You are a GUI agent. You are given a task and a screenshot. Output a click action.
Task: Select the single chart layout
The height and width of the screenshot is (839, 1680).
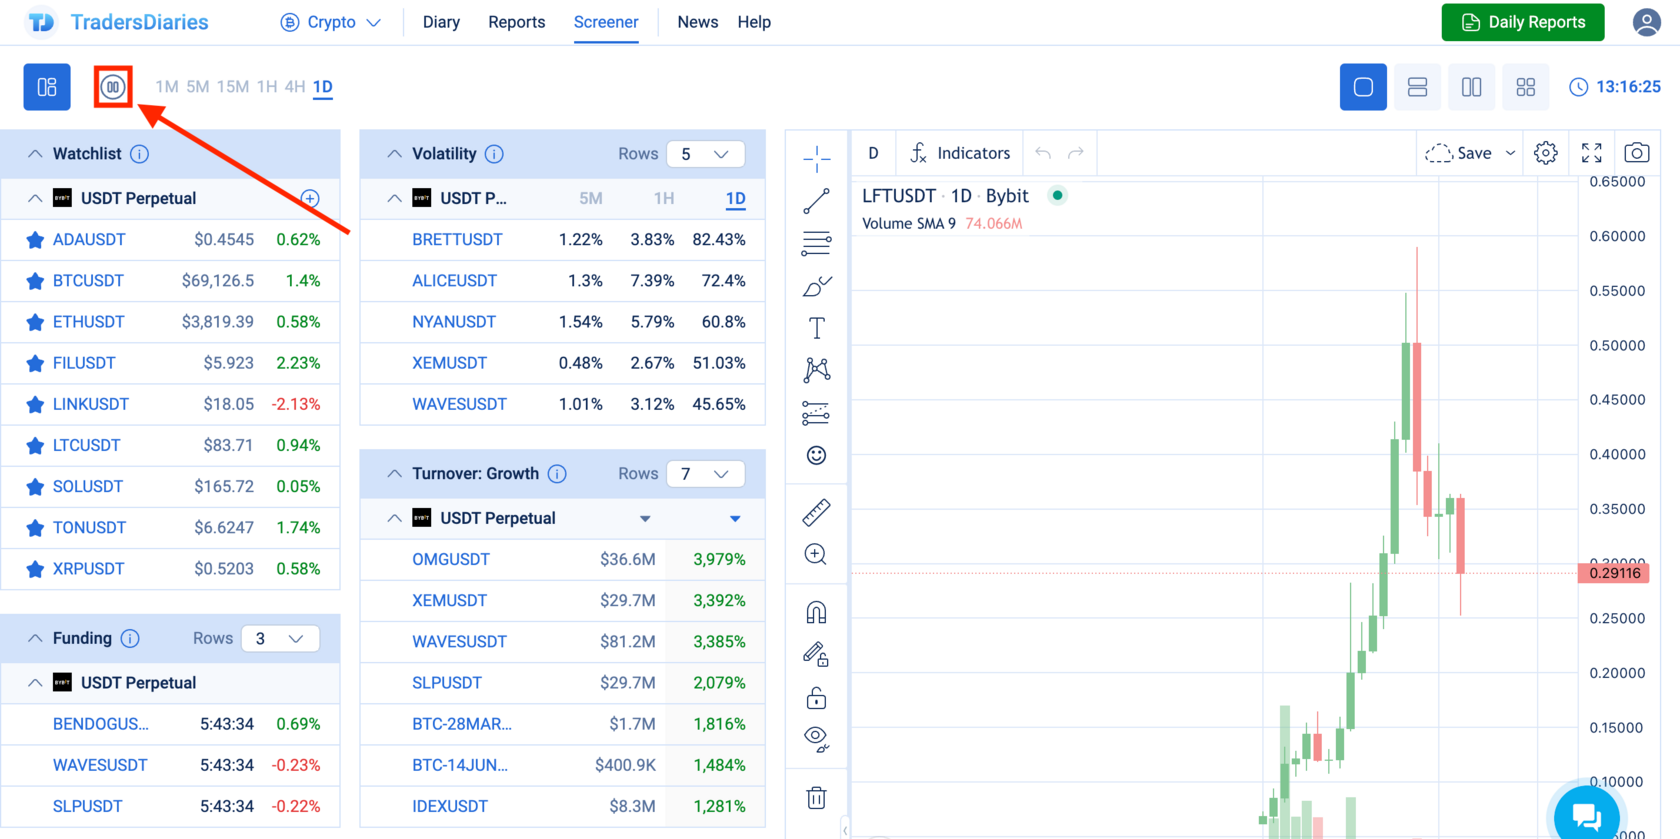point(1363,87)
